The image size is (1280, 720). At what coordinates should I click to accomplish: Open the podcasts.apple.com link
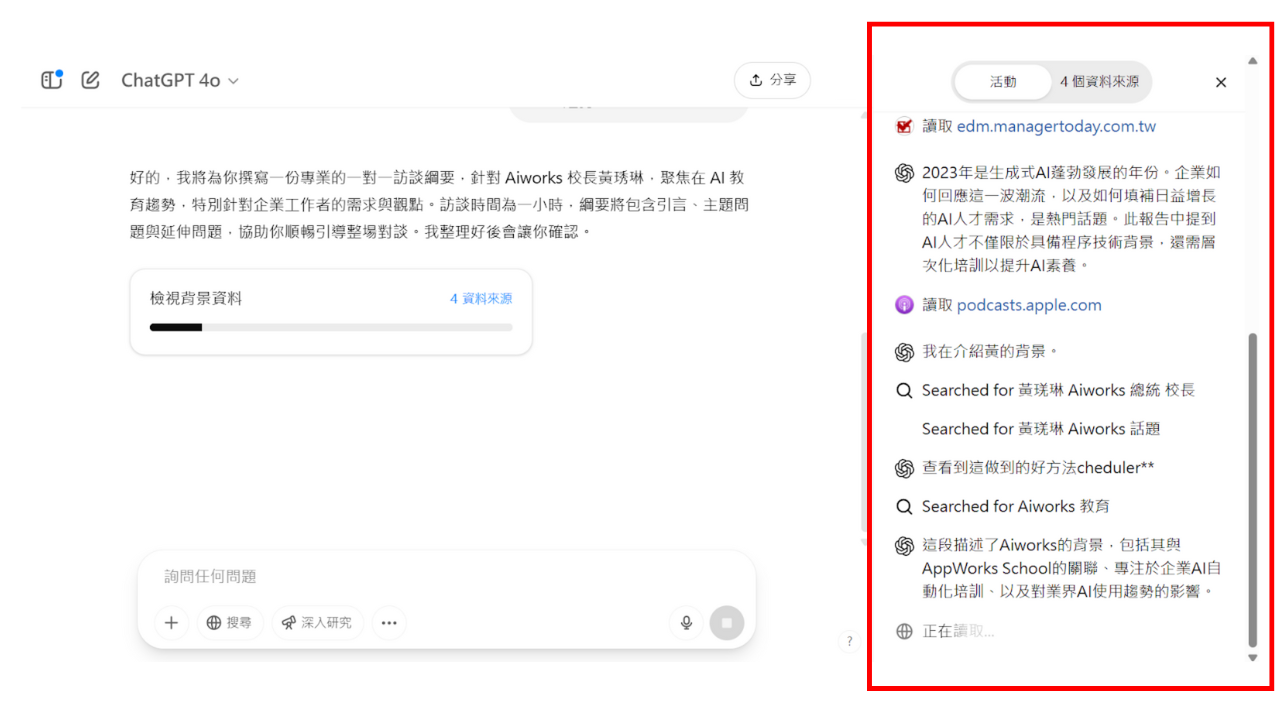coord(1029,305)
